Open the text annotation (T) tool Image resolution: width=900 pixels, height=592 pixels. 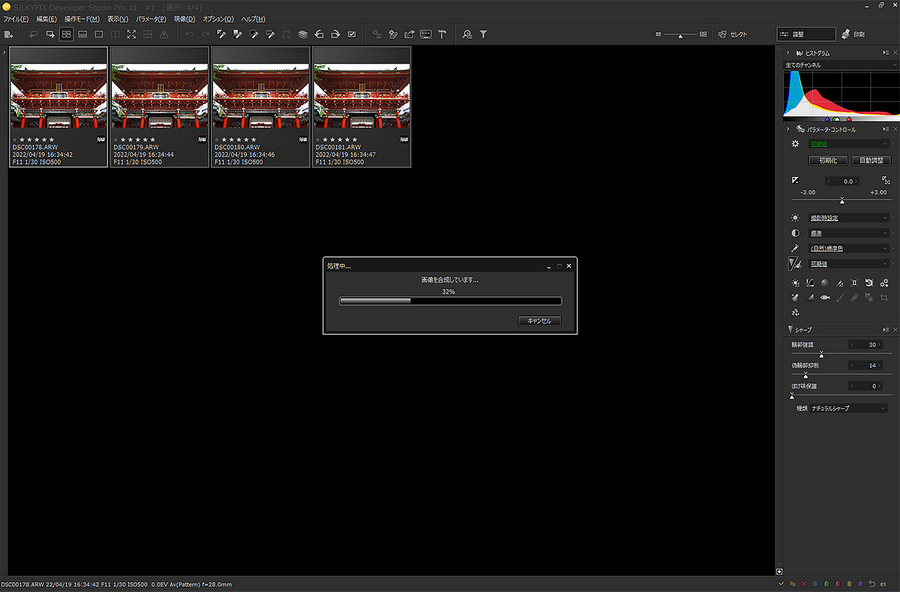(442, 34)
